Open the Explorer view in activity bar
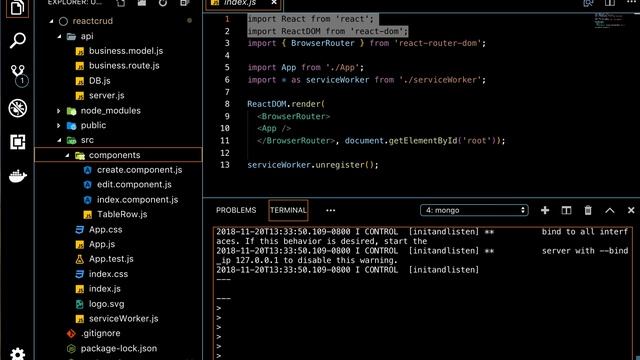 (17, 8)
